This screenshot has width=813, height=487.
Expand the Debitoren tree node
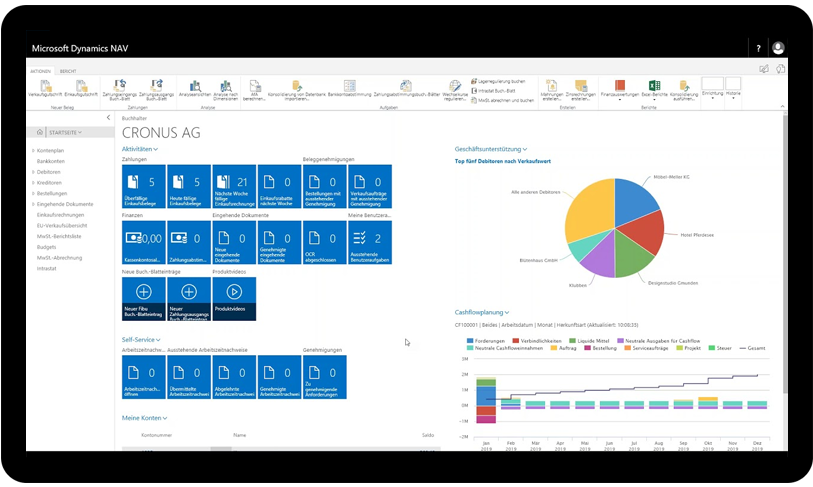pos(33,172)
